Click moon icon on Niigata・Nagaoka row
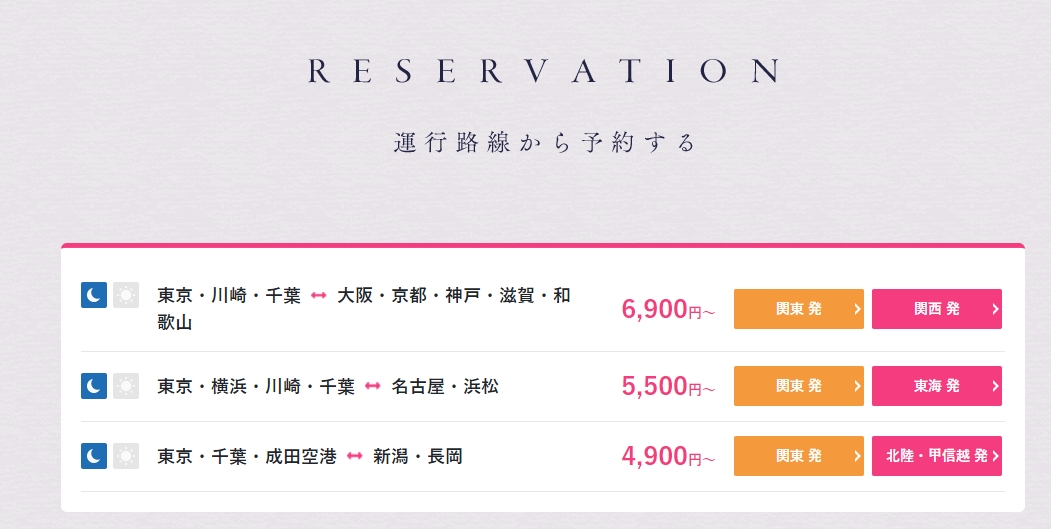Viewport: 1051px width, 529px height. click(x=94, y=456)
